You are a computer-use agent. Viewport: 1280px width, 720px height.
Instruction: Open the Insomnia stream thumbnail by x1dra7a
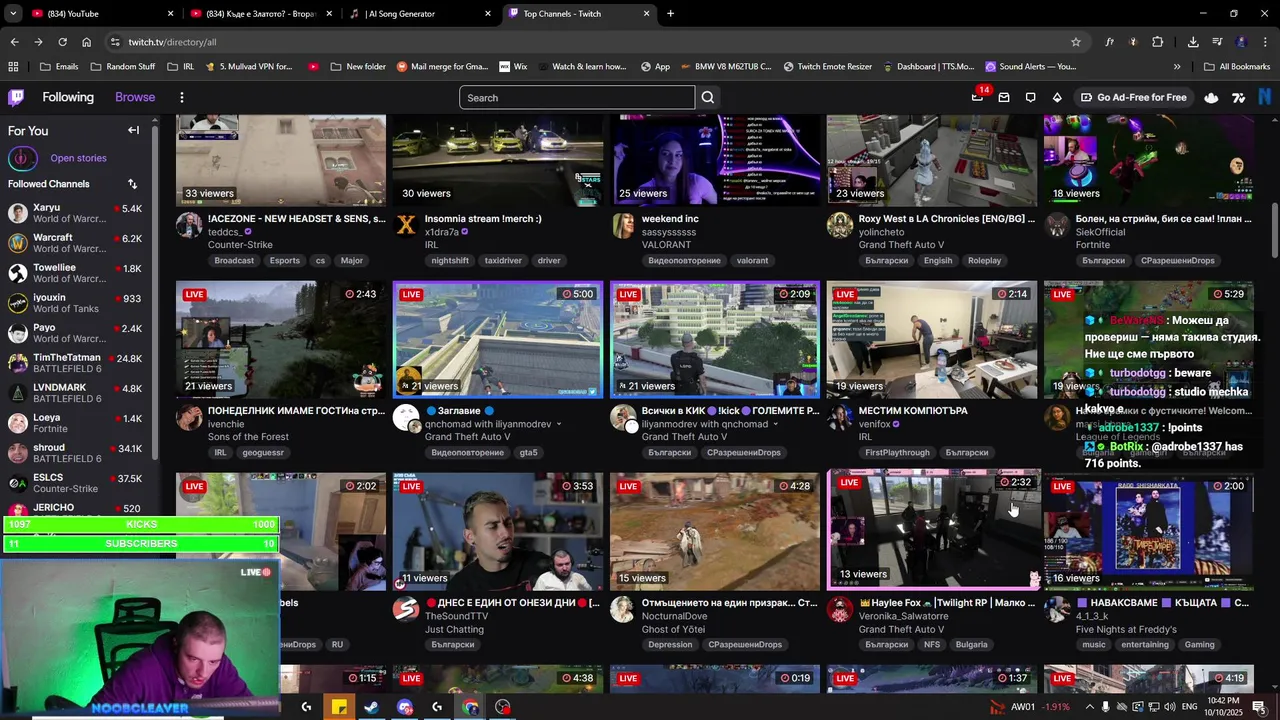click(498, 160)
